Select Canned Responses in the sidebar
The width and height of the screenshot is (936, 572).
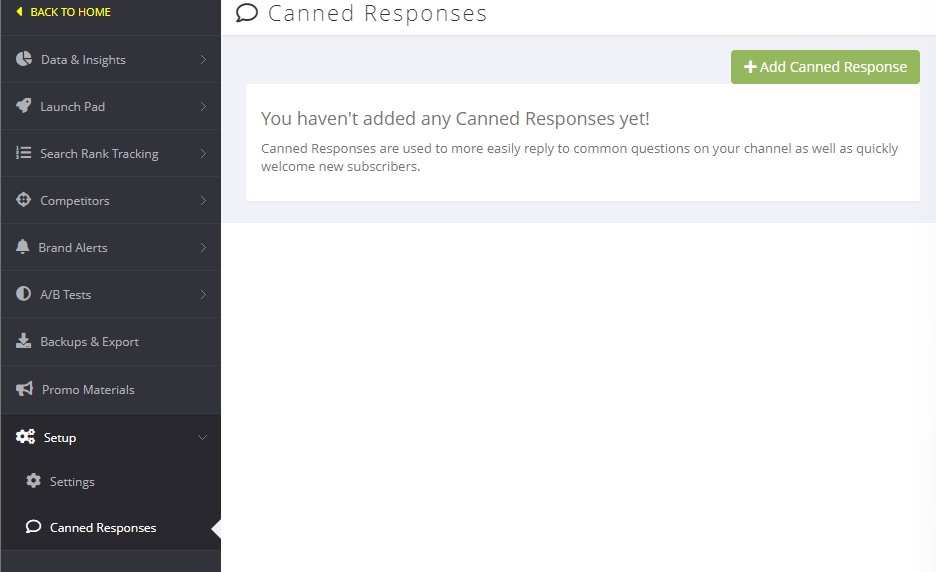click(x=102, y=528)
